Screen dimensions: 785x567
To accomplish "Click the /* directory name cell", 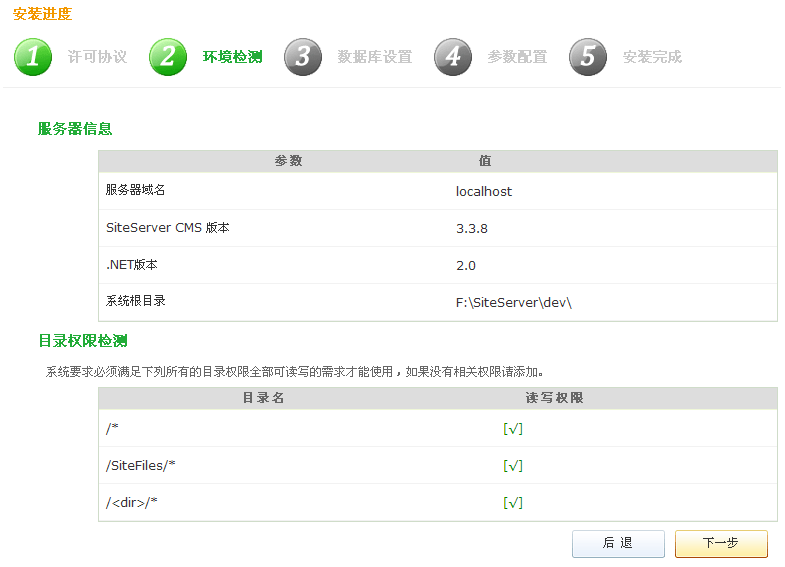I will coord(112,429).
